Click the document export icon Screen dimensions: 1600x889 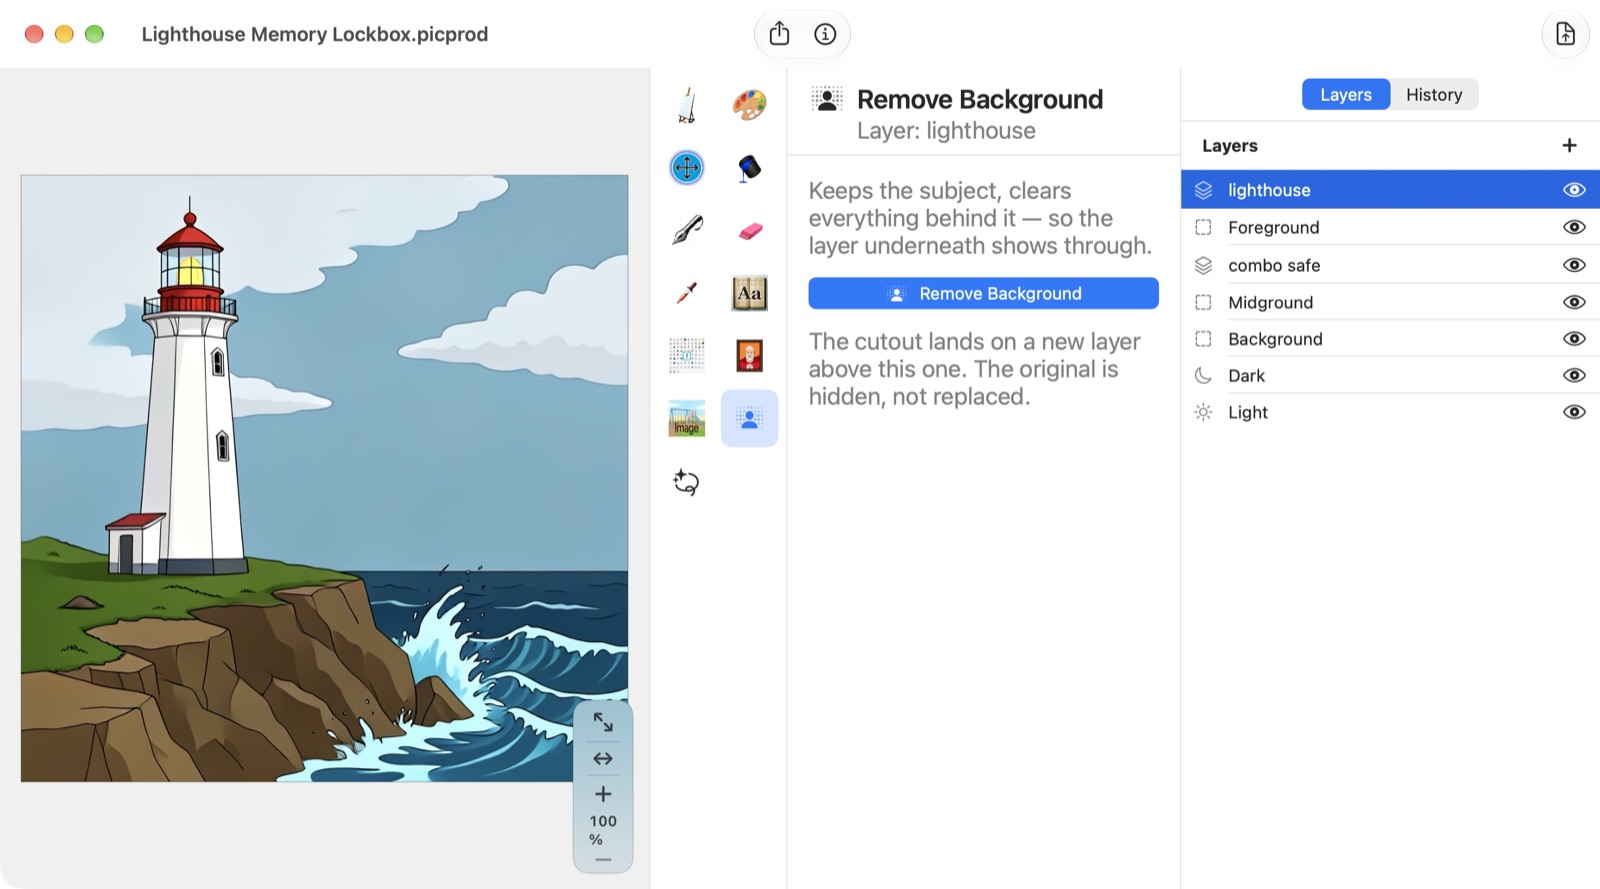(1565, 34)
